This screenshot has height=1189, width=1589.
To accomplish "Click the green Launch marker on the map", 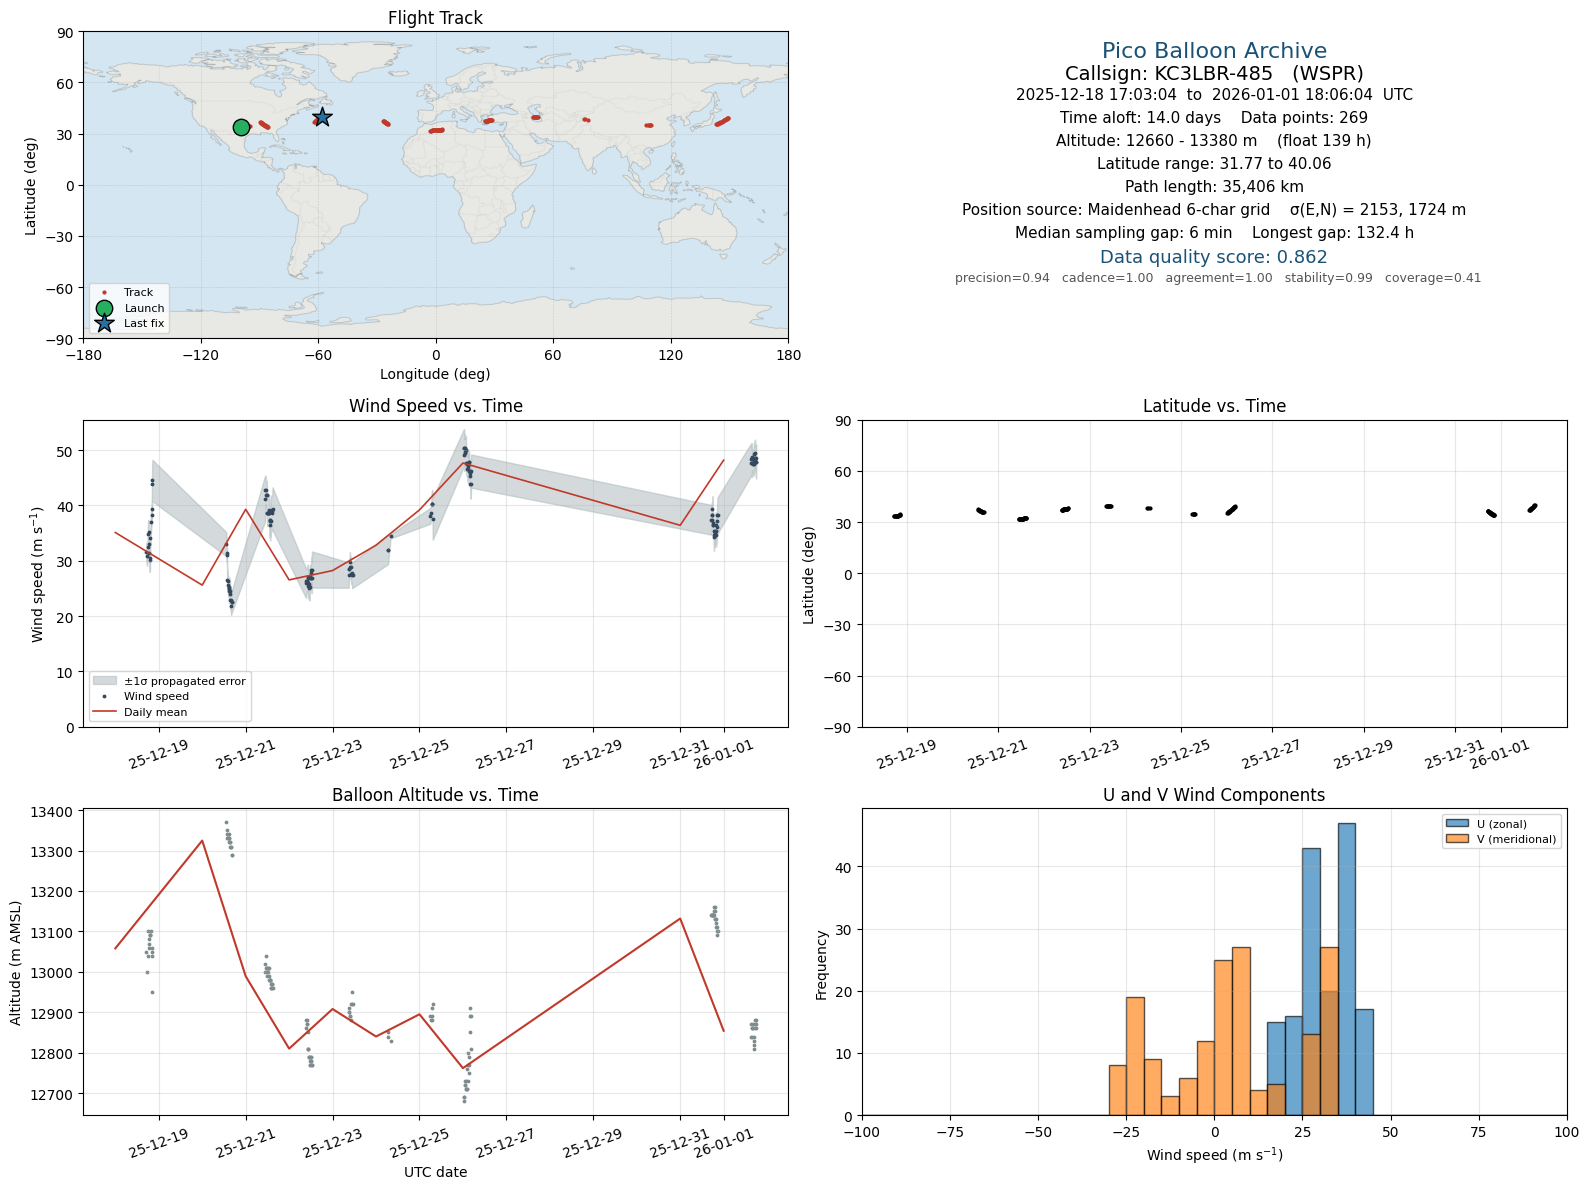I will 241,127.
